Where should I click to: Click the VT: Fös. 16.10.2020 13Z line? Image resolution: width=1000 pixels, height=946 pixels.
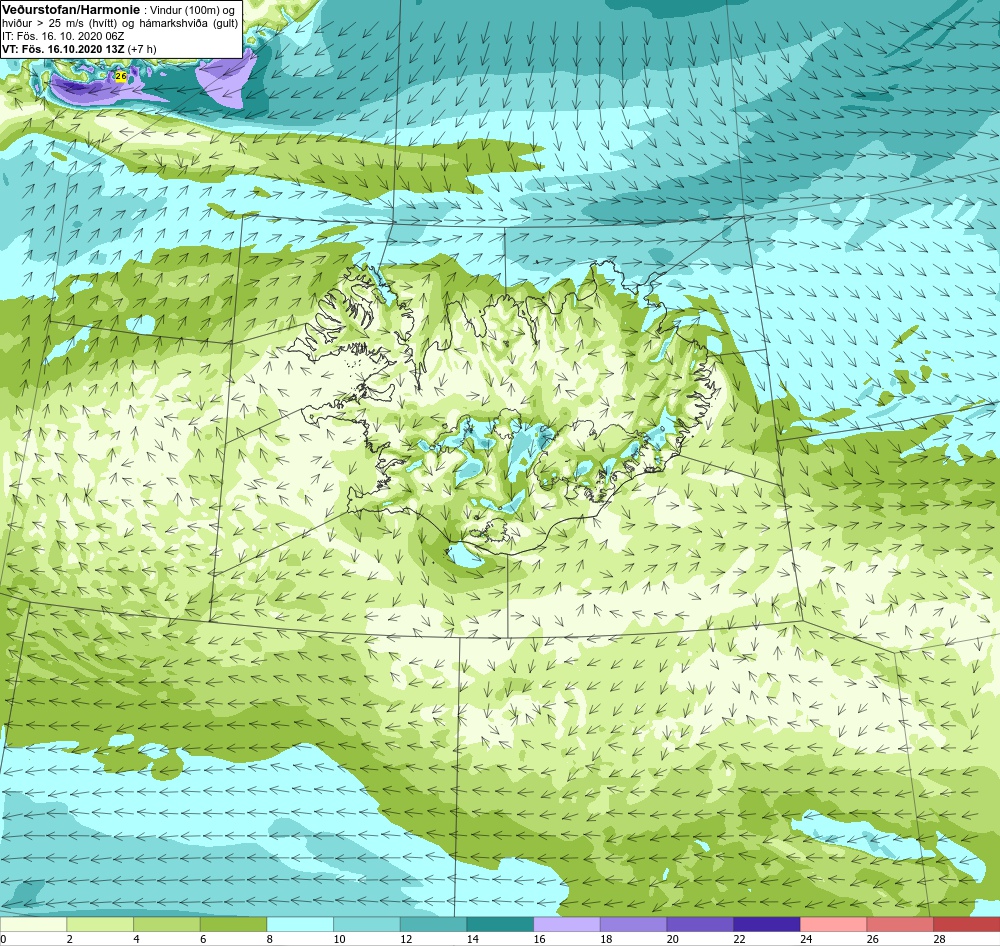[x=79, y=49]
